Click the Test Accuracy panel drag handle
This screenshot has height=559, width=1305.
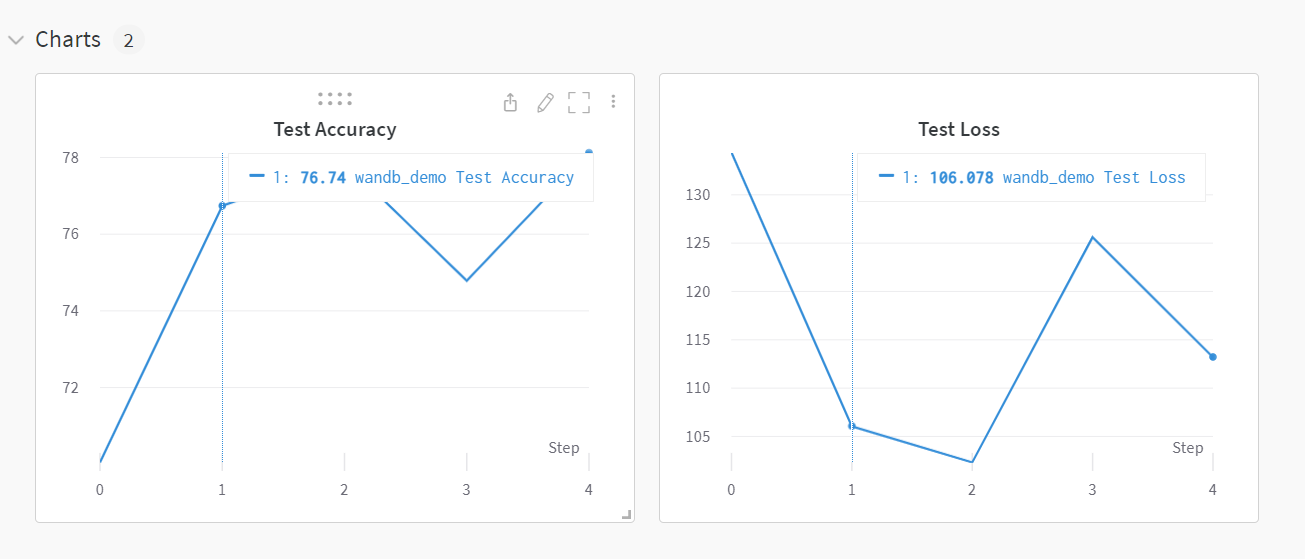pyautogui.click(x=335, y=99)
